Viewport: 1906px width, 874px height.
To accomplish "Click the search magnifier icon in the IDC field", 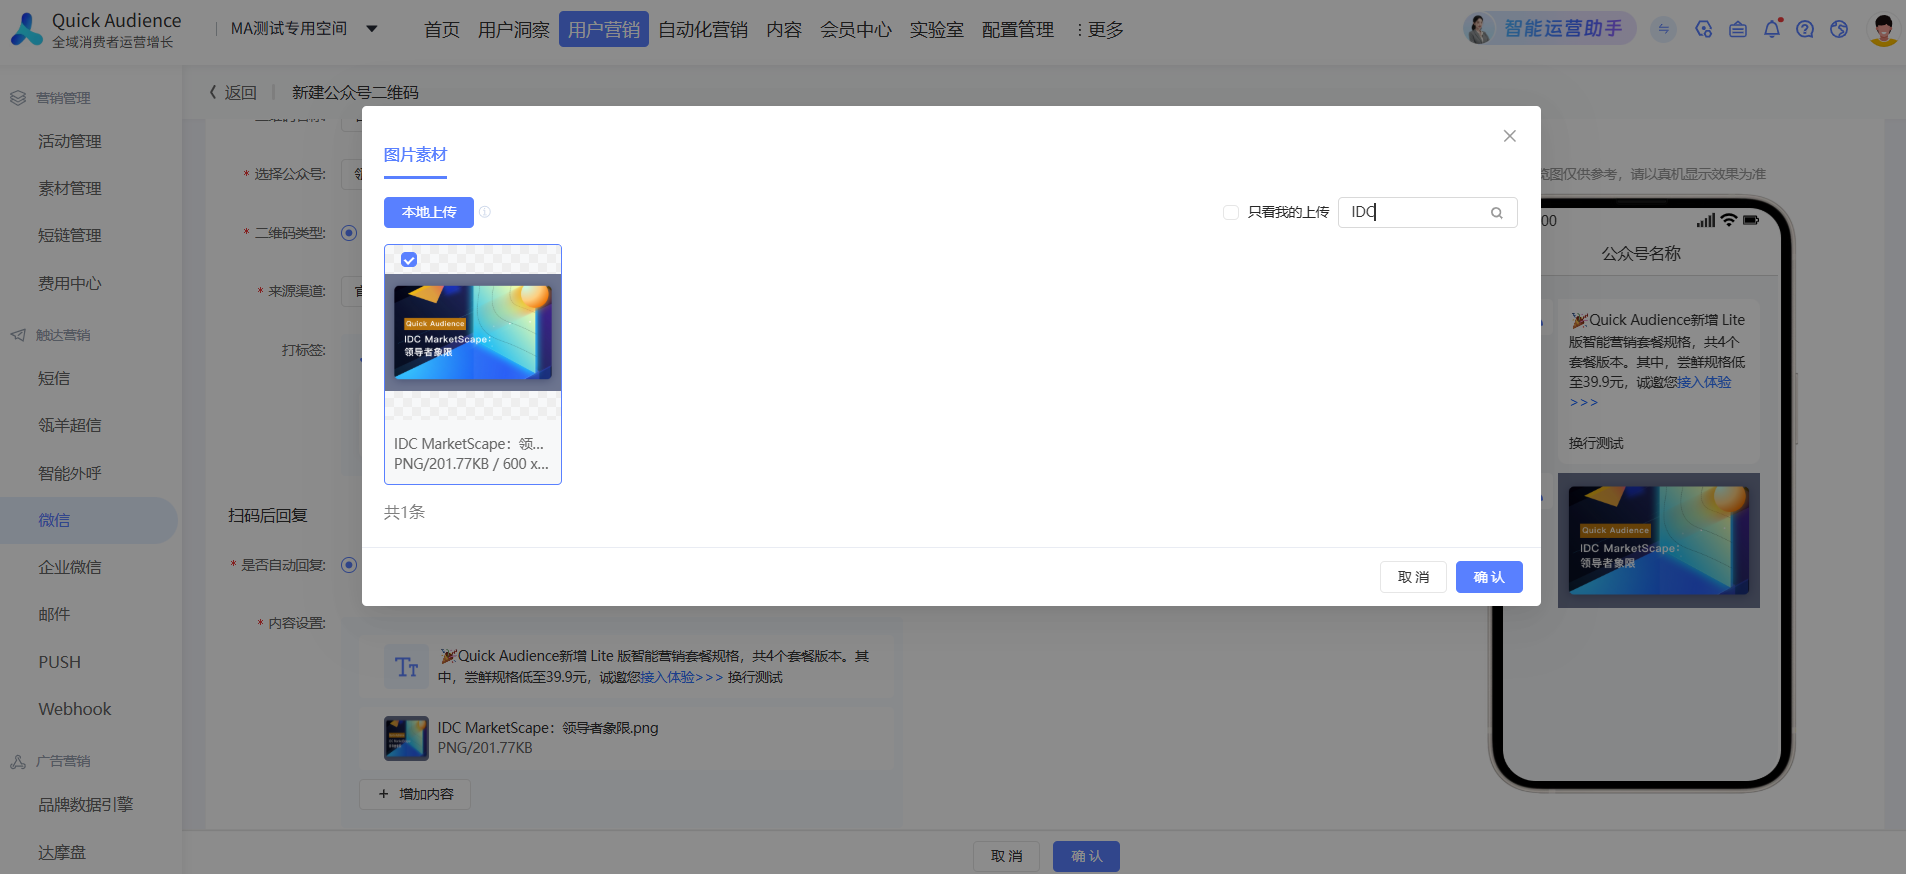I will [x=1497, y=213].
